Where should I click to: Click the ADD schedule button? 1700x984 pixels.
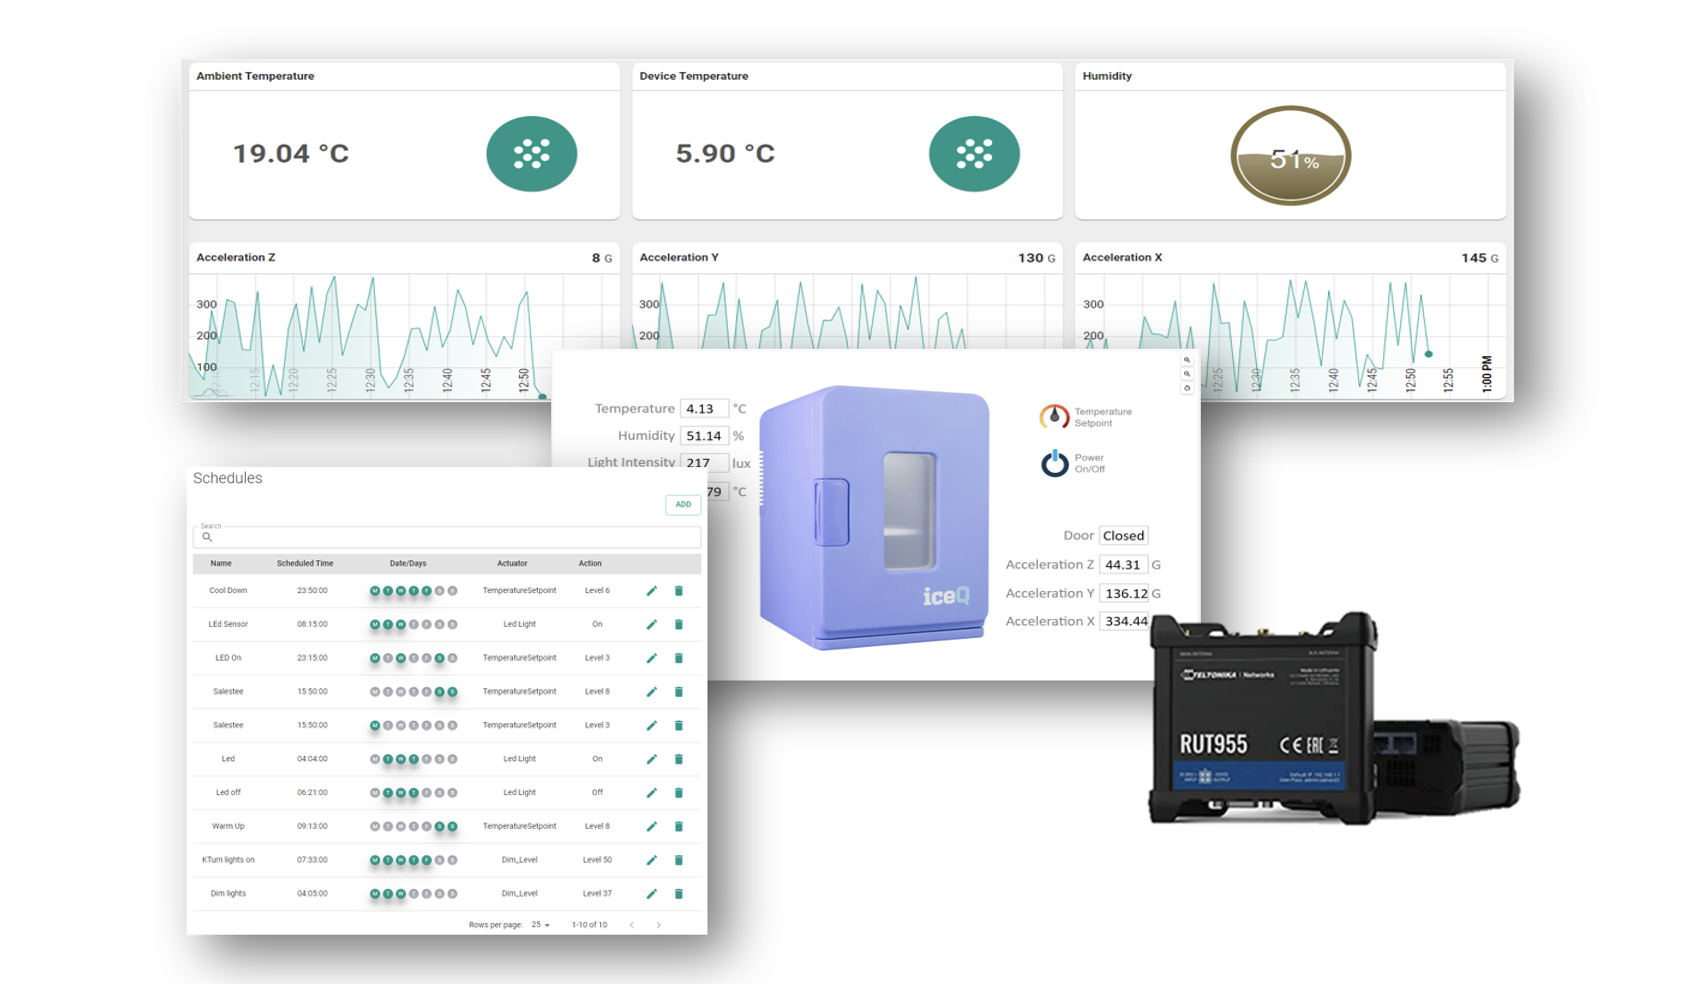(x=683, y=505)
